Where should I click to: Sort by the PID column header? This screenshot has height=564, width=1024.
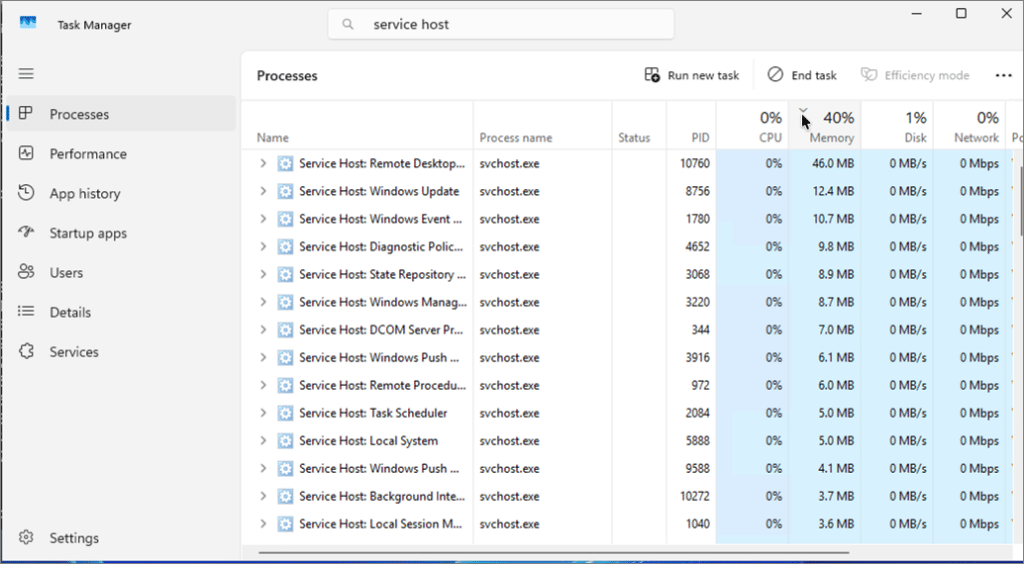tap(692, 125)
